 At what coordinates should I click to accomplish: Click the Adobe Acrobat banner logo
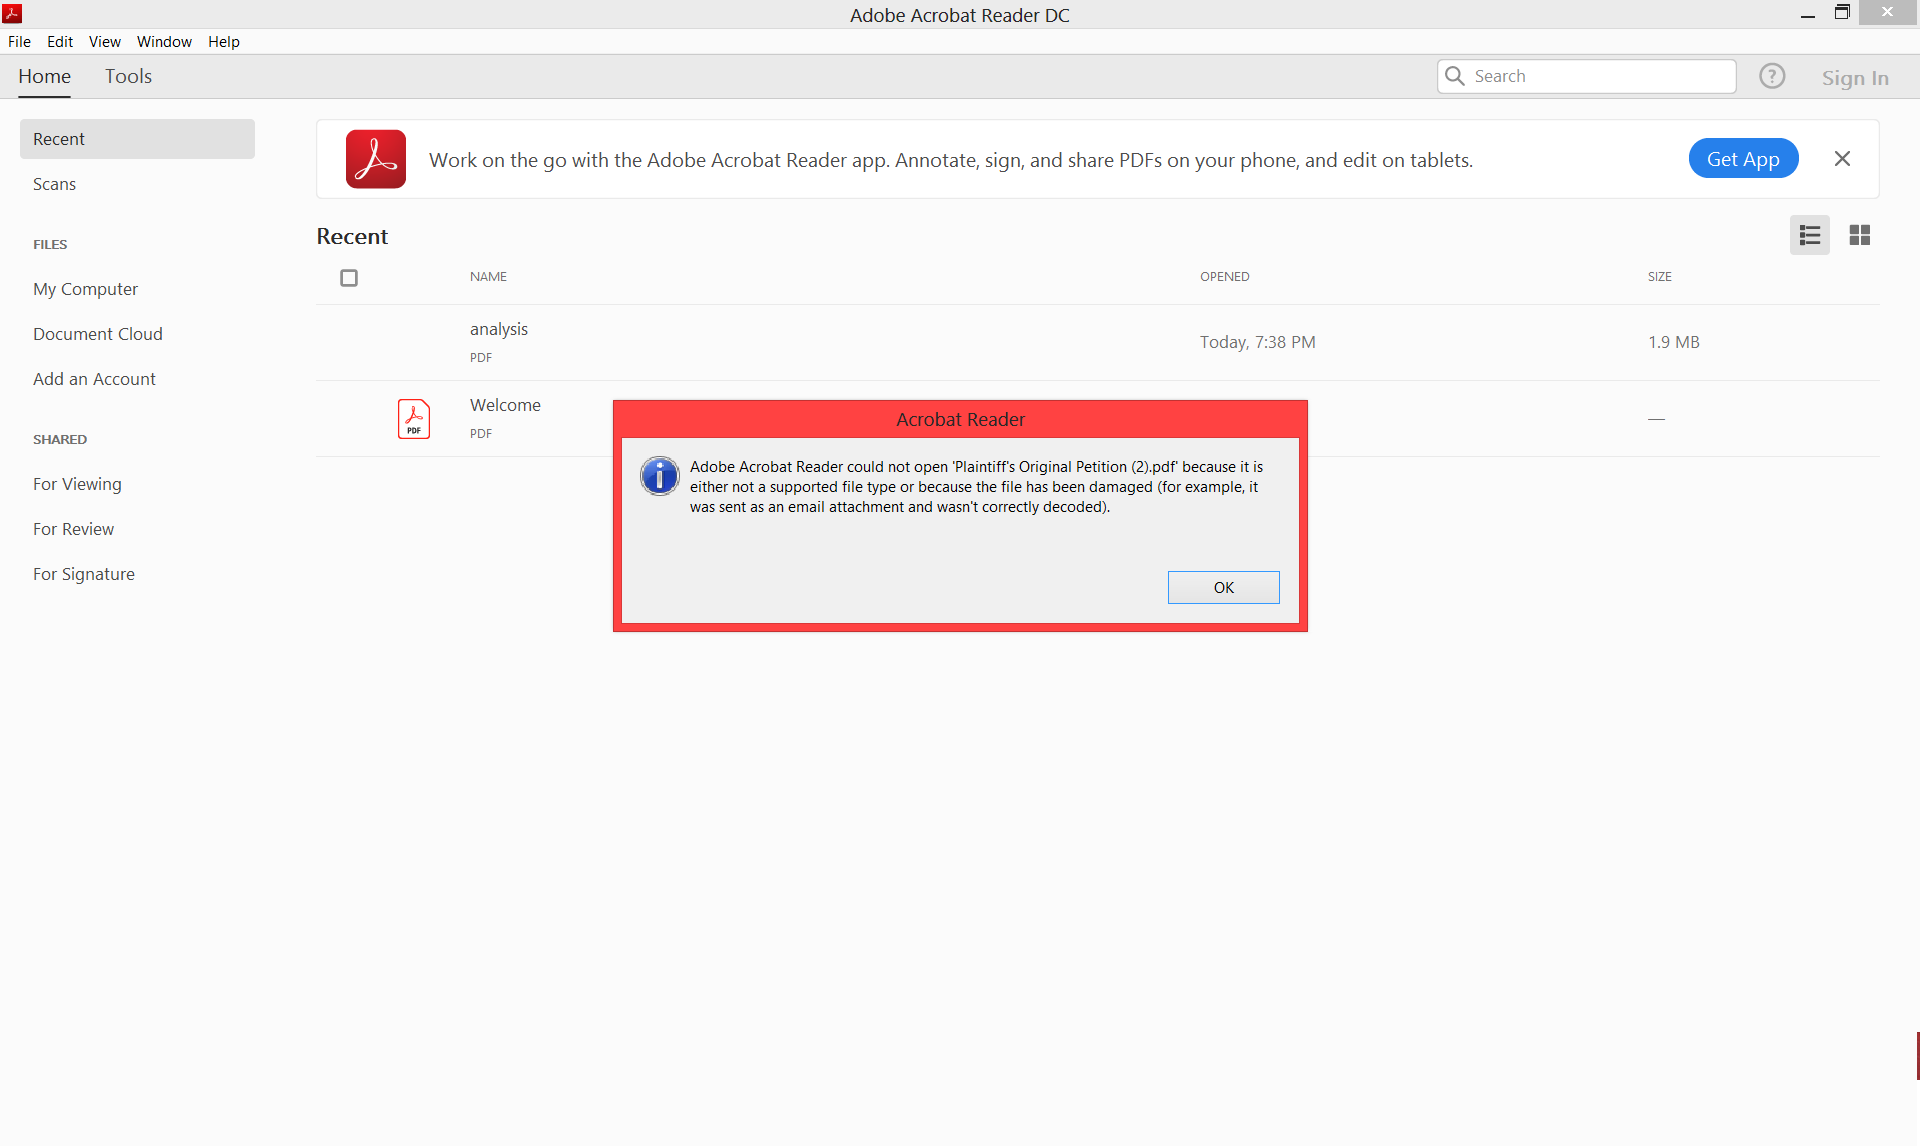[376, 159]
